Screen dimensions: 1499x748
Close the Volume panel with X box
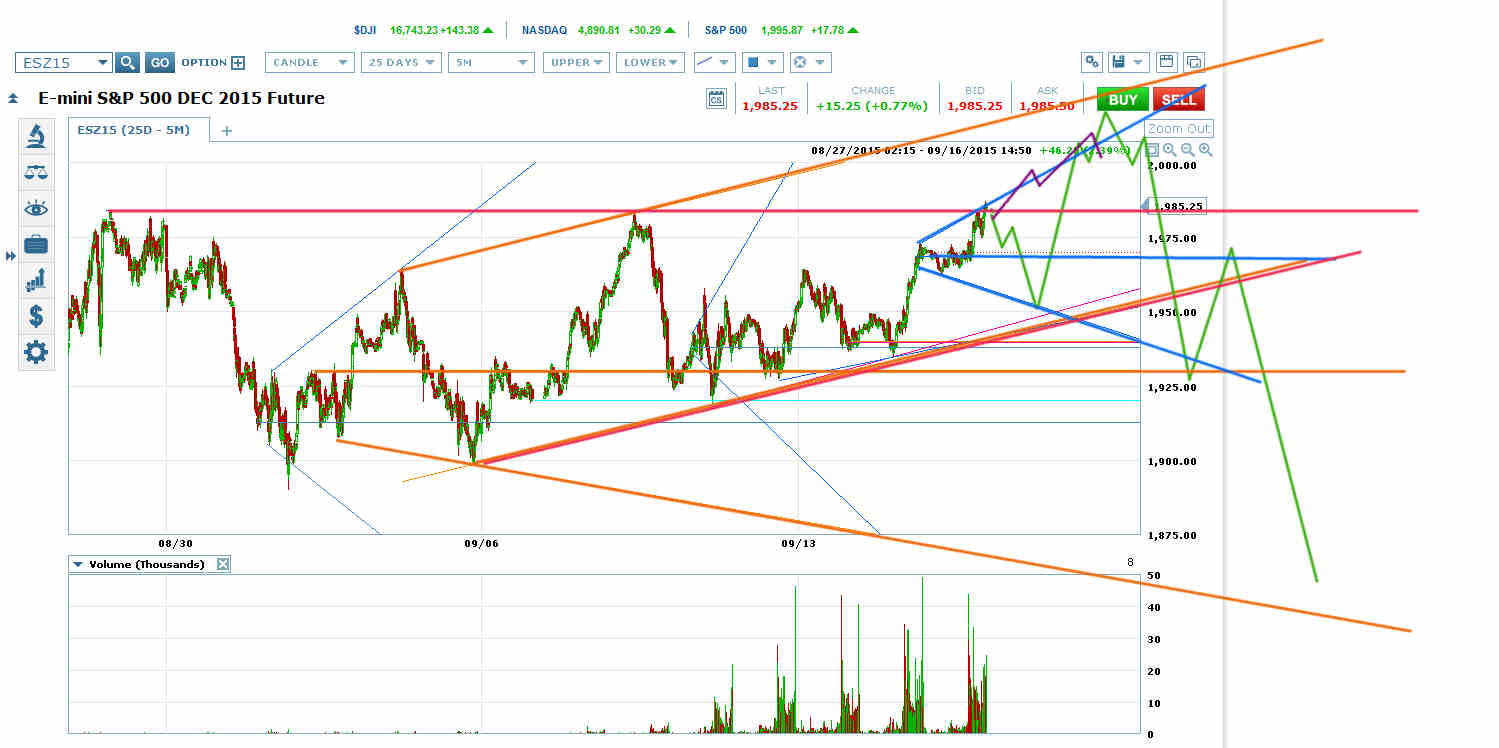click(x=223, y=564)
